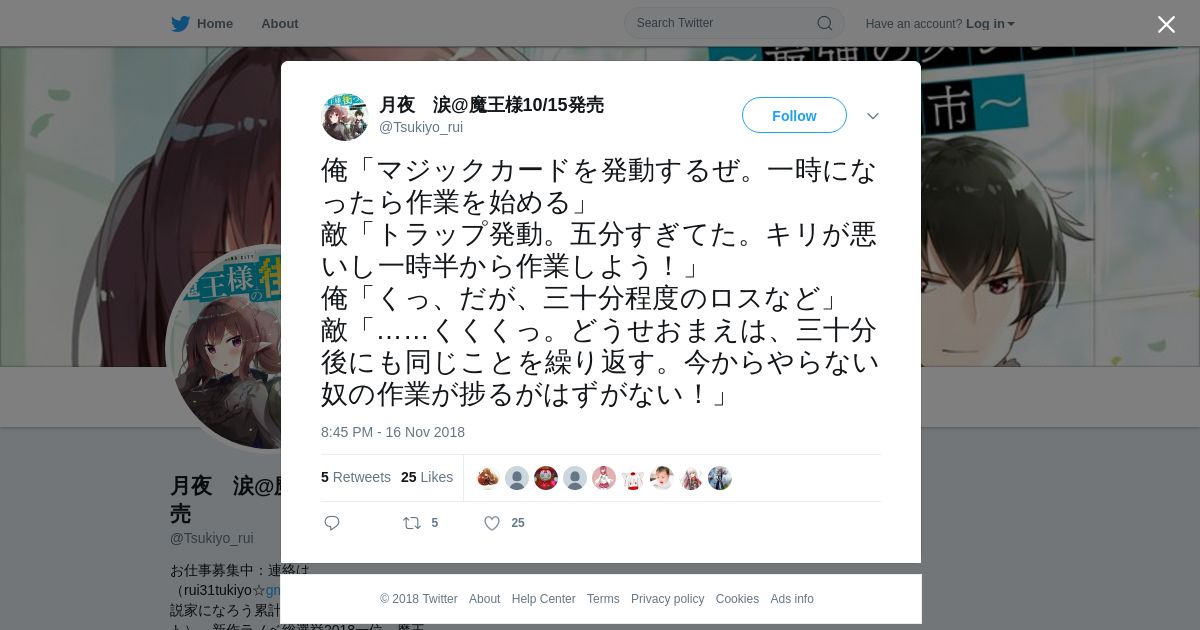This screenshot has height=630, width=1200.
Task: View the 25 Likes list
Action: pos(427,477)
